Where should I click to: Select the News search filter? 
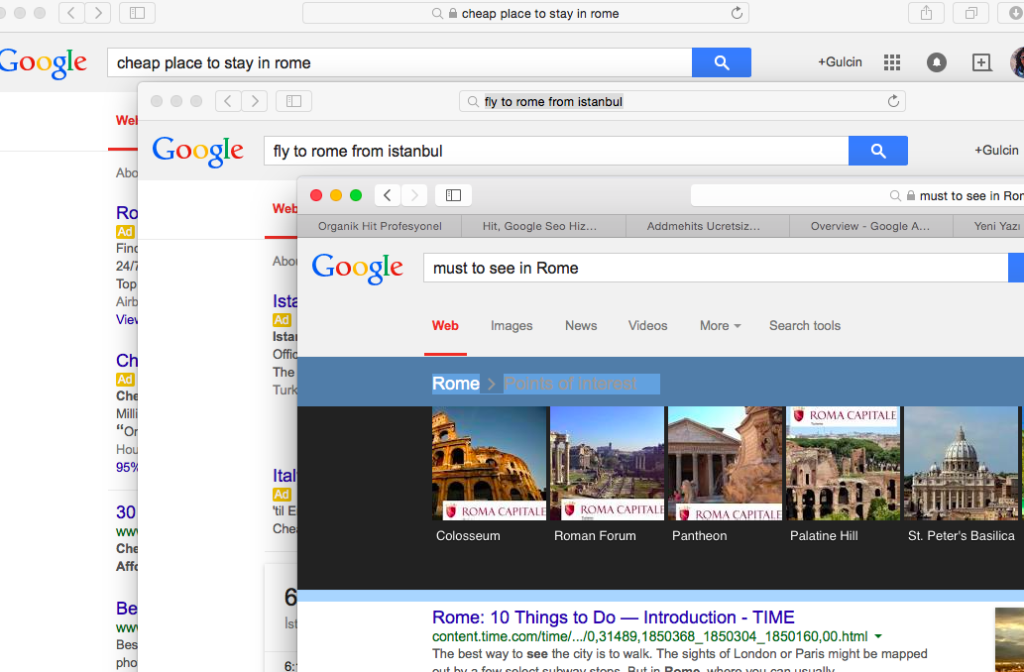tap(581, 325)
